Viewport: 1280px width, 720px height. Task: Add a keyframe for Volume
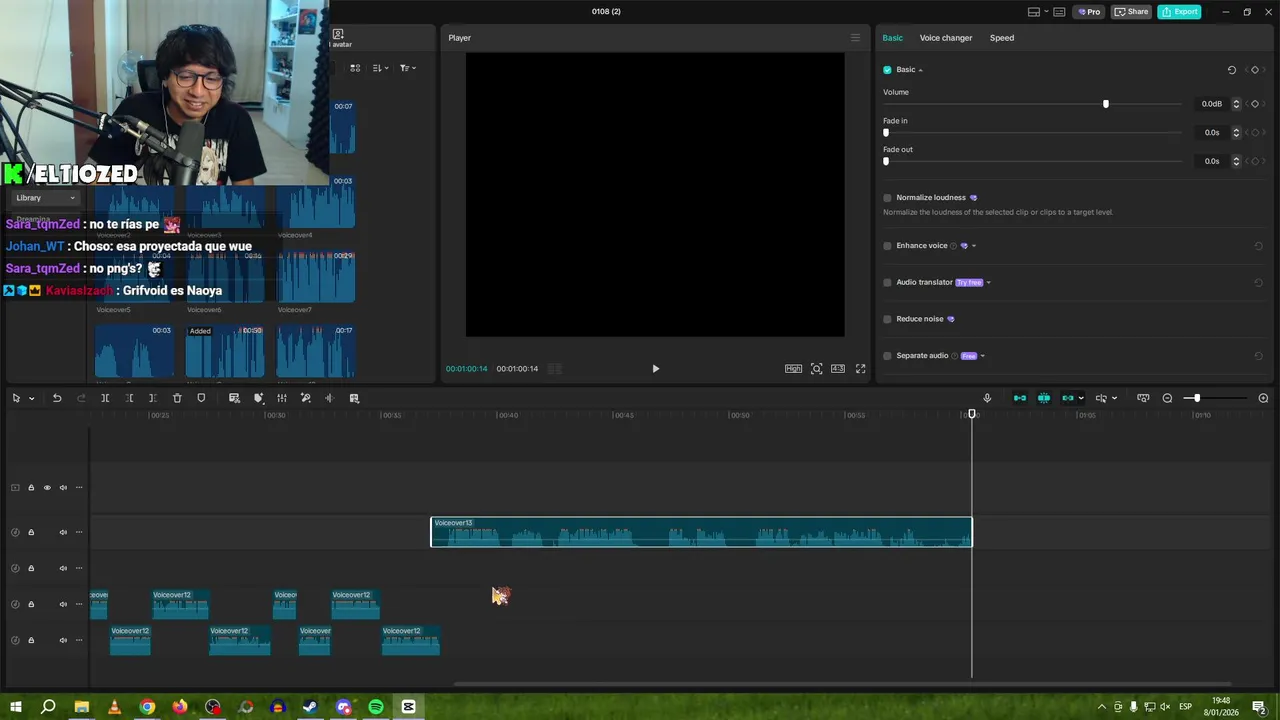[1255, 104]
